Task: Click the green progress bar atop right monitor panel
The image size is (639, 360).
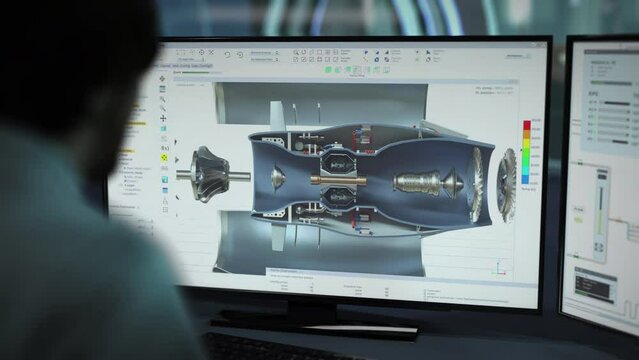Action: pos(611,83)
